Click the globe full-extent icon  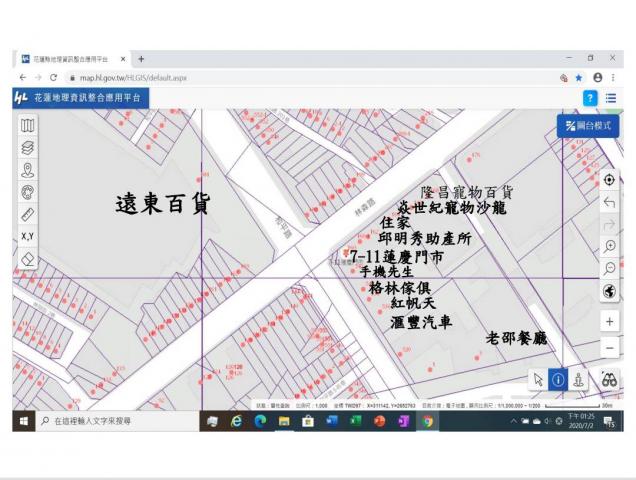pos(609,292)
